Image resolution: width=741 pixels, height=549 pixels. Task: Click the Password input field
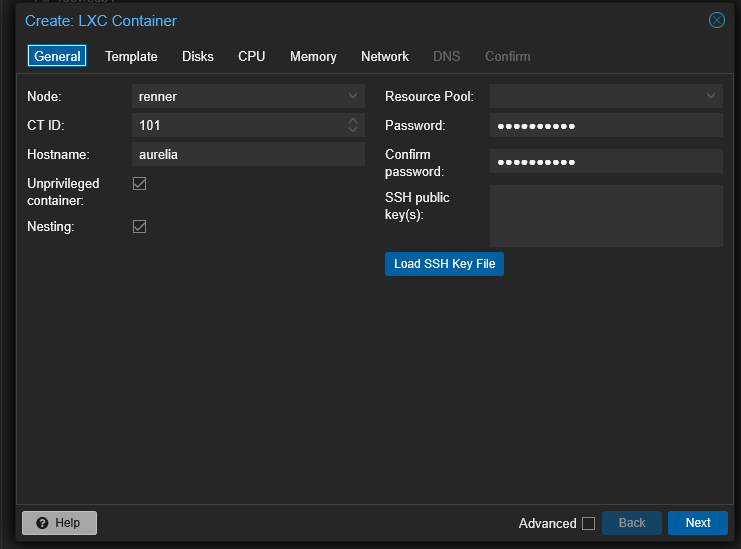(x=606, y=125)
